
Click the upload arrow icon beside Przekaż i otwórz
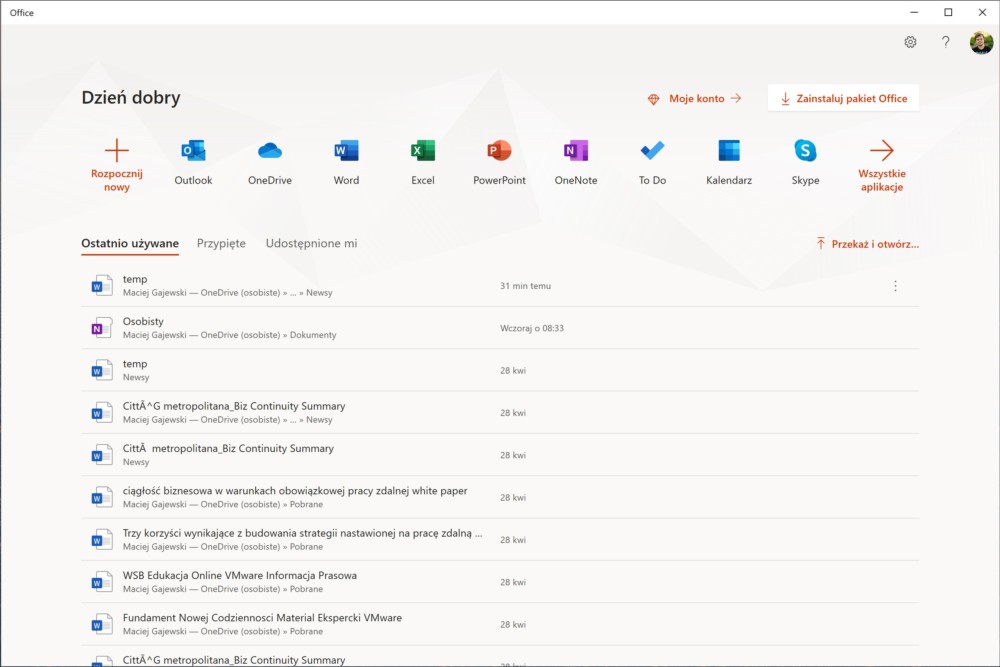pos(821,244)
